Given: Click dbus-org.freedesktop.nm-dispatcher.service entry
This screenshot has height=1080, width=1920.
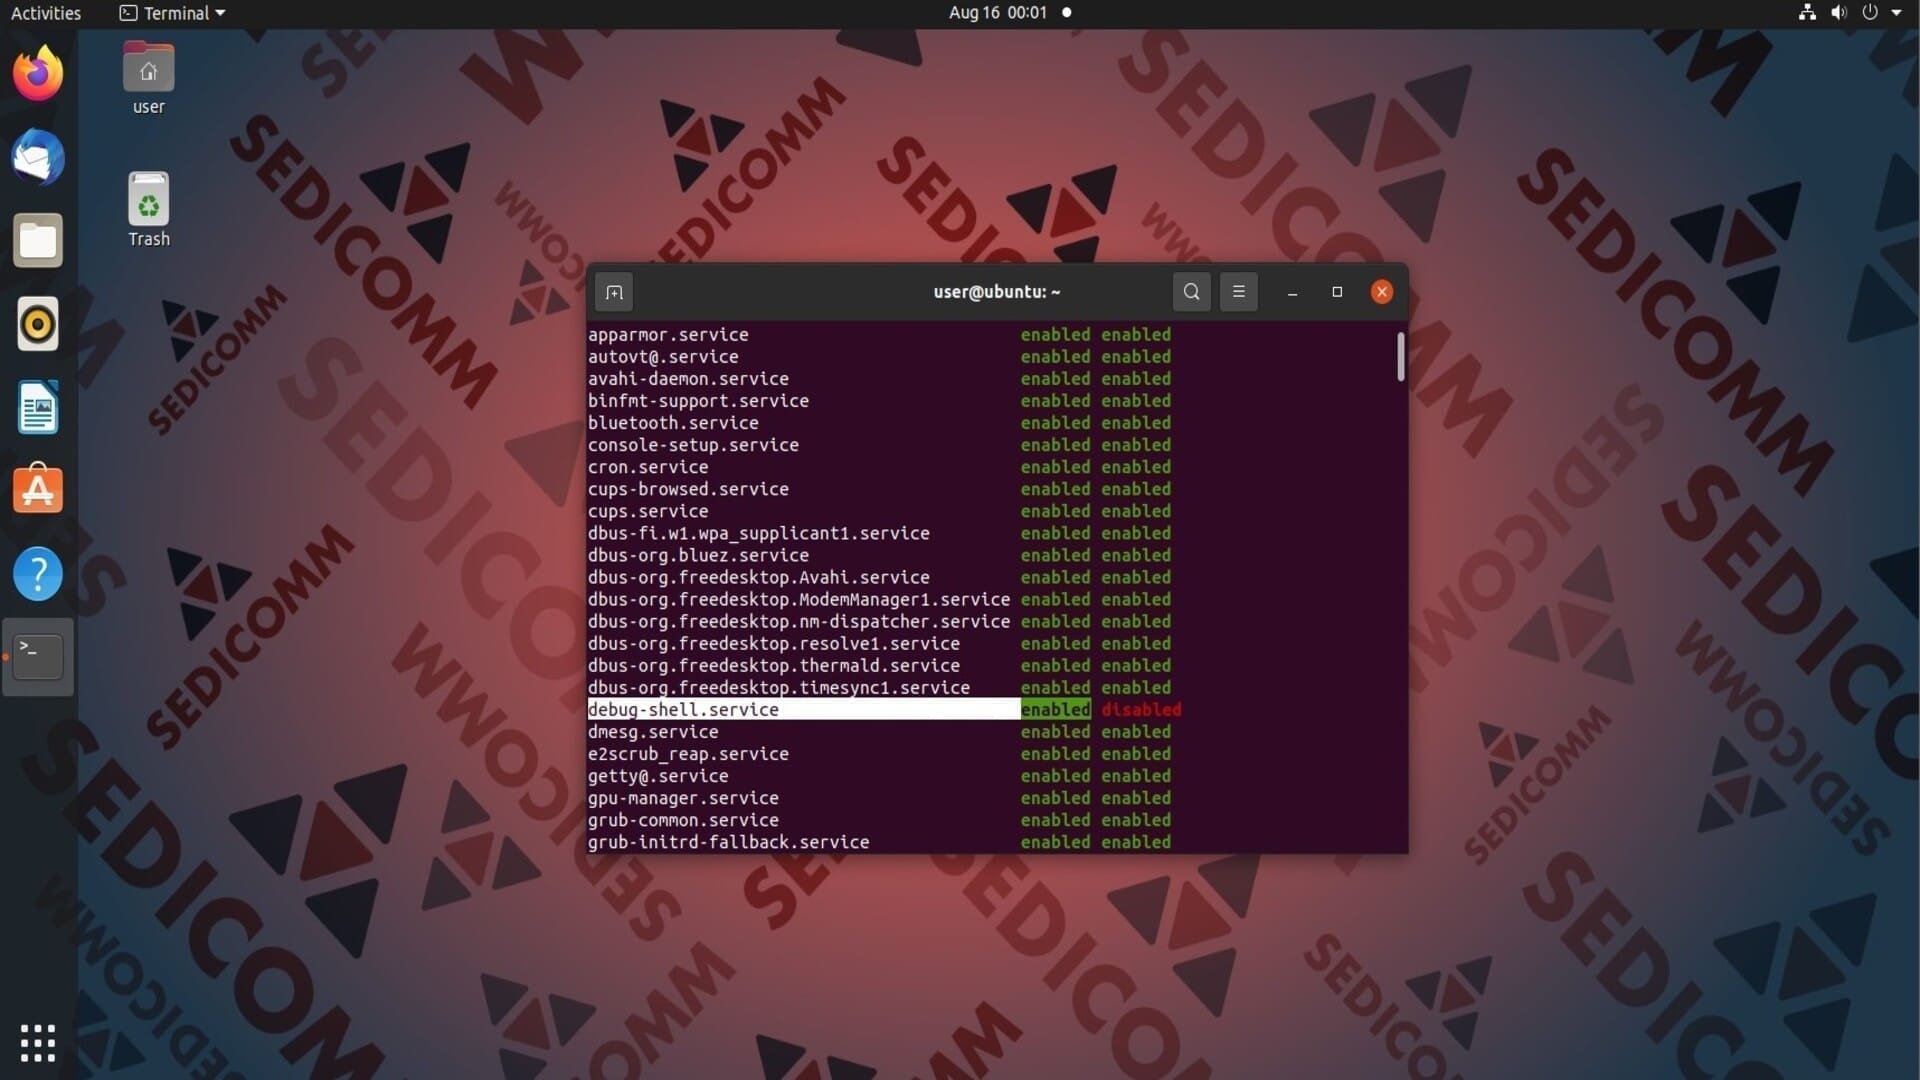Looking at the screenshot, I should pos(799,621).
